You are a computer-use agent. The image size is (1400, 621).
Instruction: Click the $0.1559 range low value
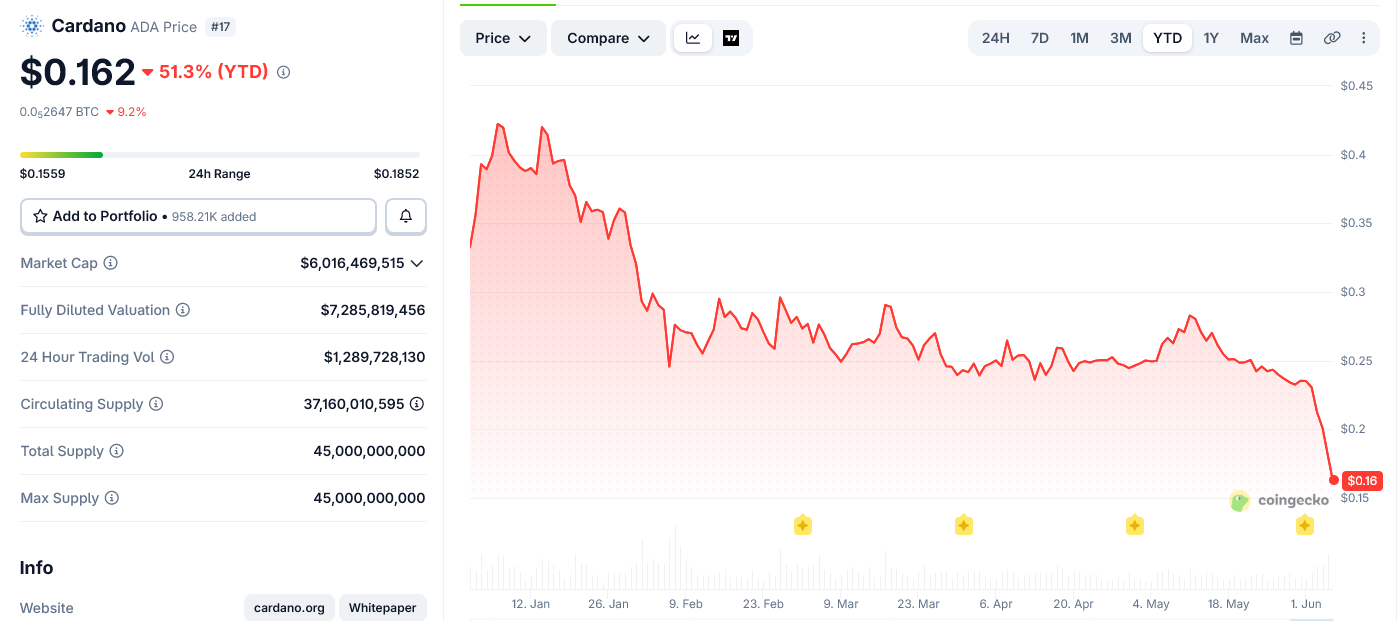pyautogui.click(x=43, y=174)
